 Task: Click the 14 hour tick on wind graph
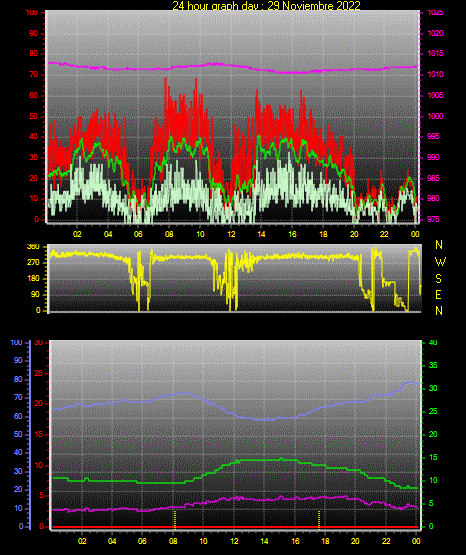click(x=261, y=234)
